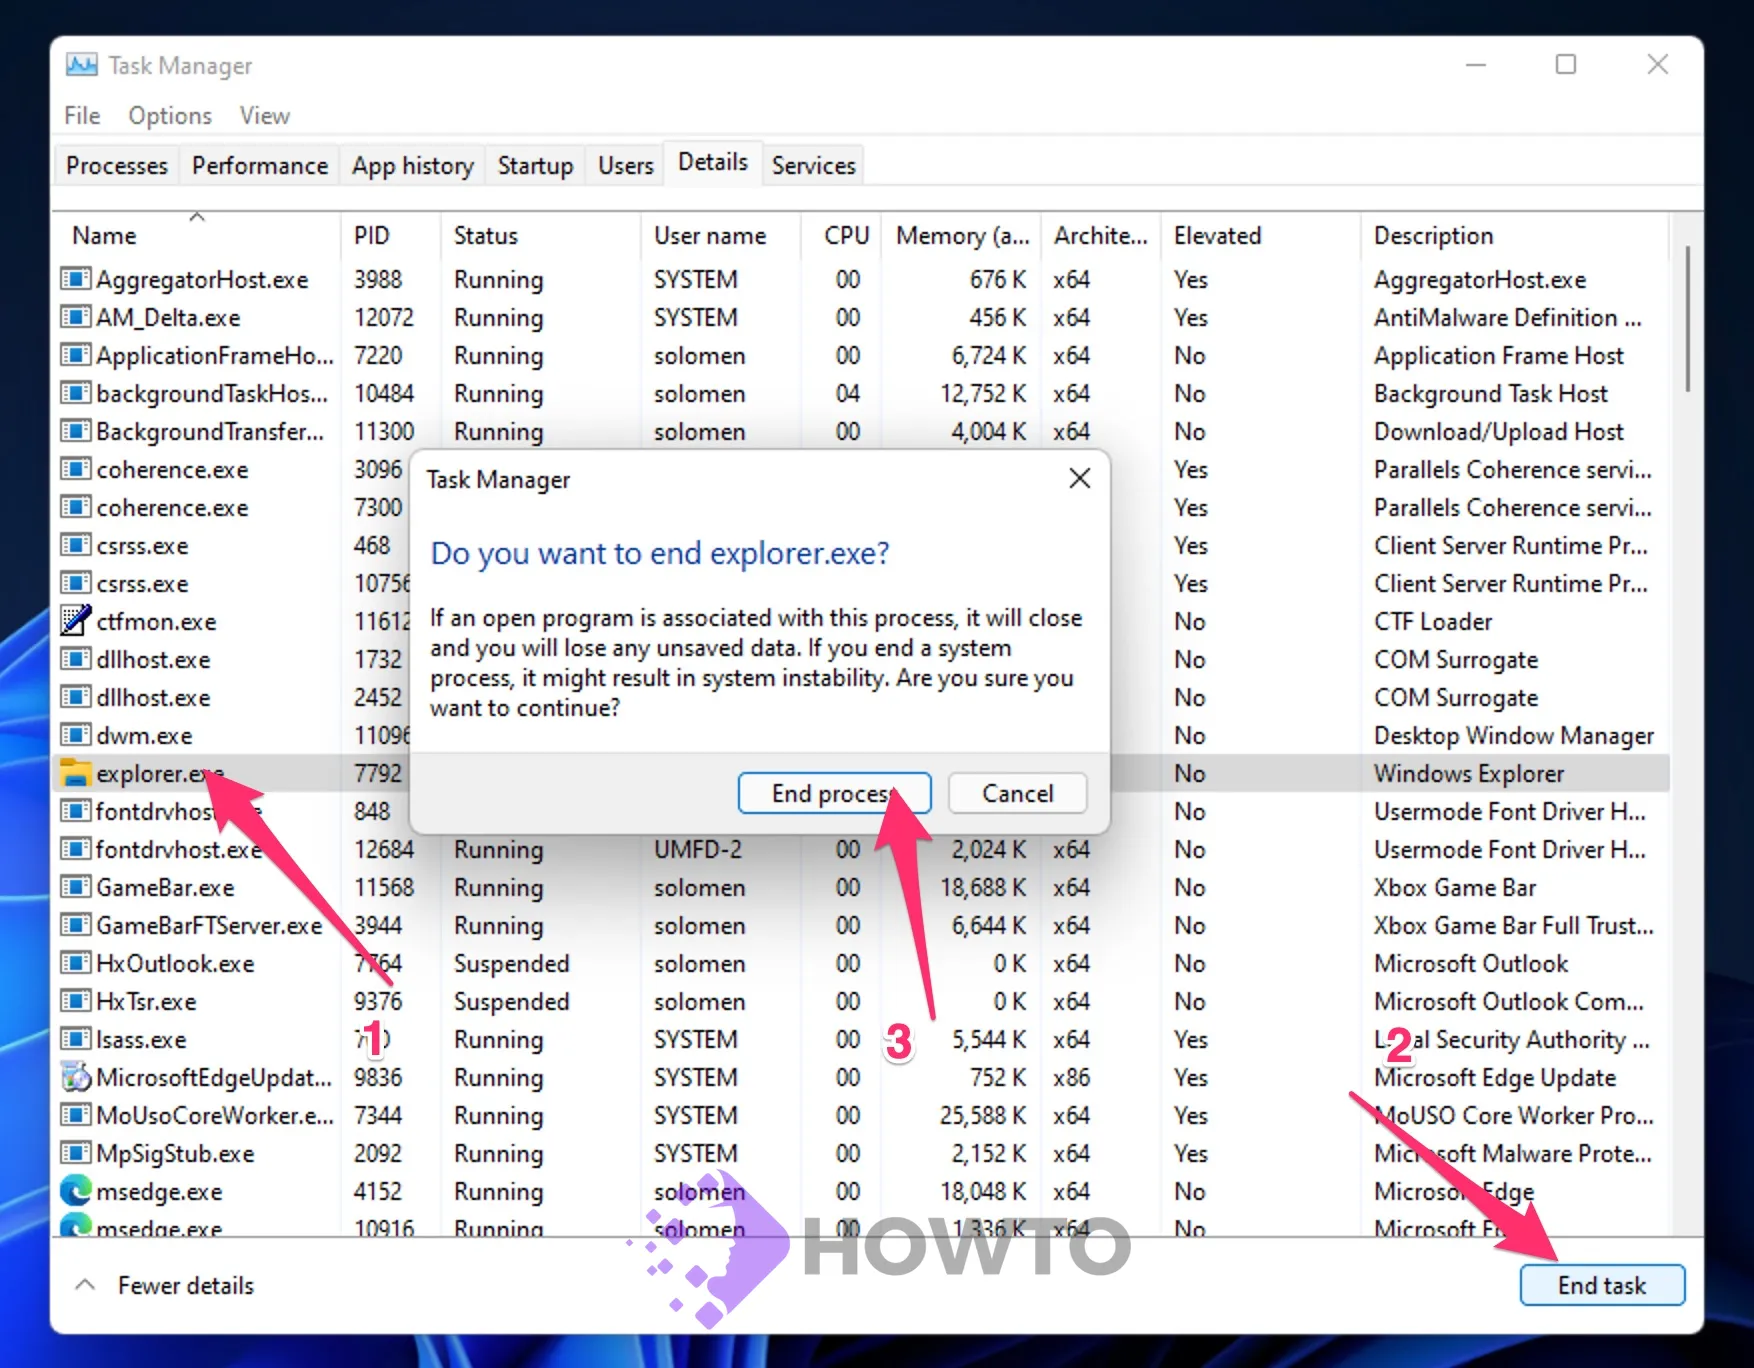Sort by the User name column header

click(720, 235)
